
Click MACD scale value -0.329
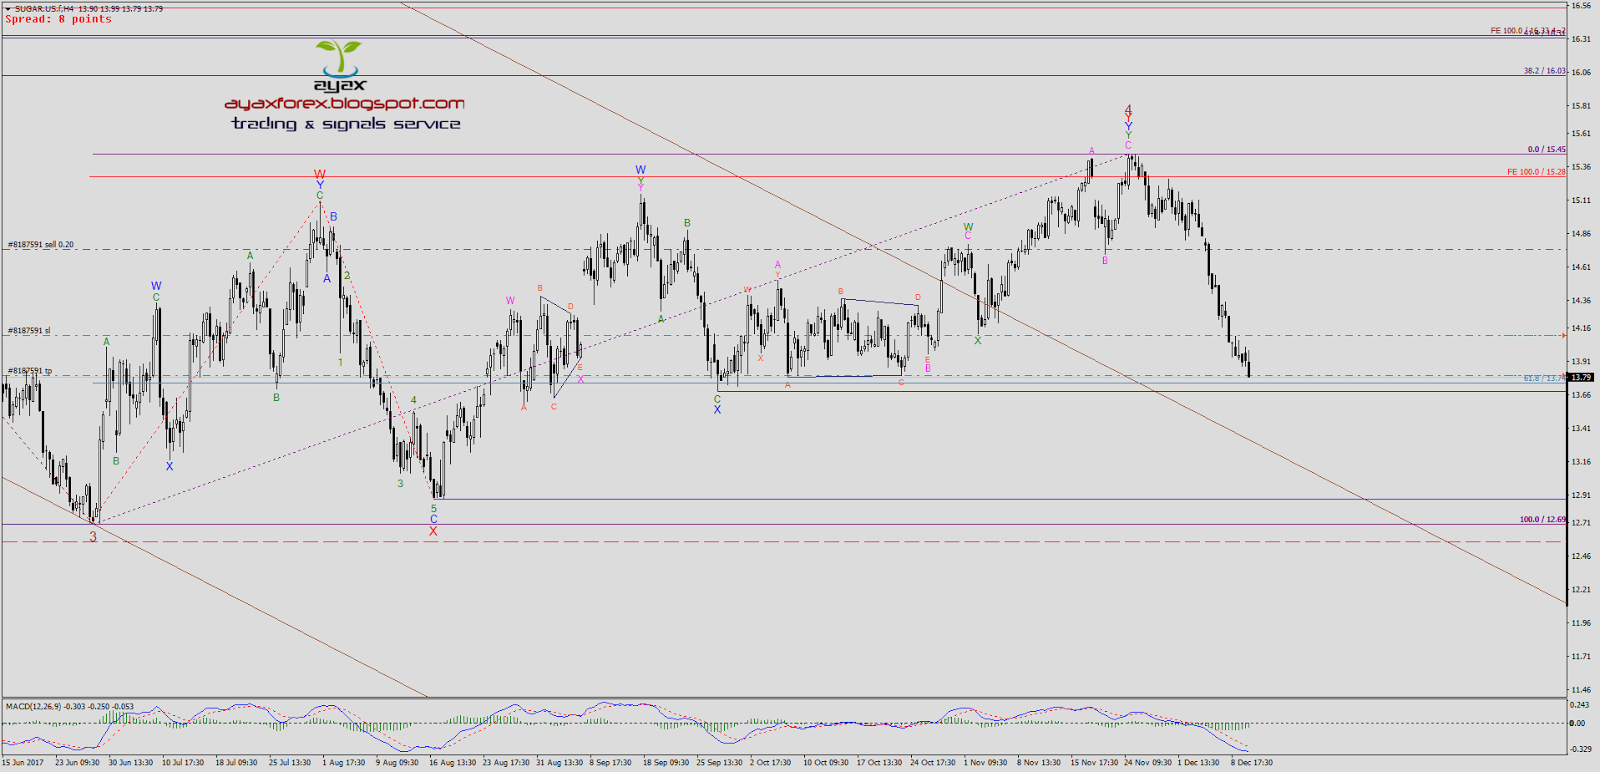click(x=1580, y=748)
